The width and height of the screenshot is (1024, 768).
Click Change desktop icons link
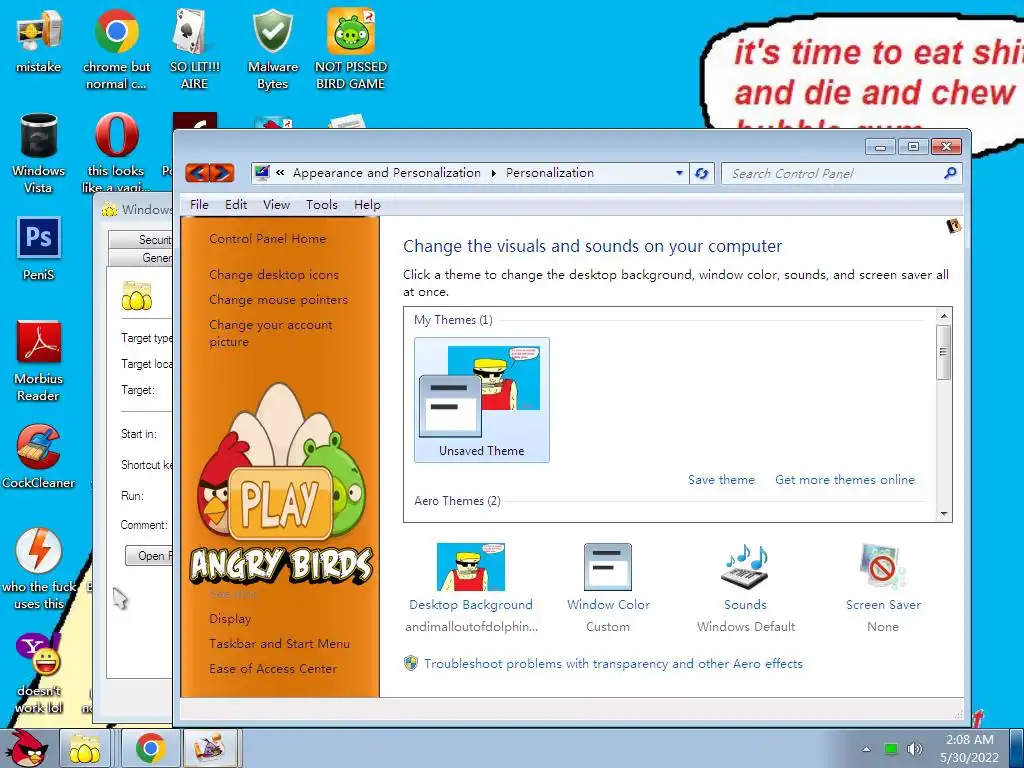pos(274,275)
